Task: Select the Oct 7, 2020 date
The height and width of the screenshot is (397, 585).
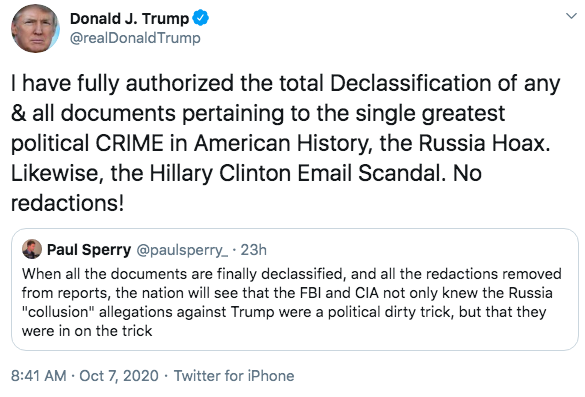Action: (x=119, y=376)
